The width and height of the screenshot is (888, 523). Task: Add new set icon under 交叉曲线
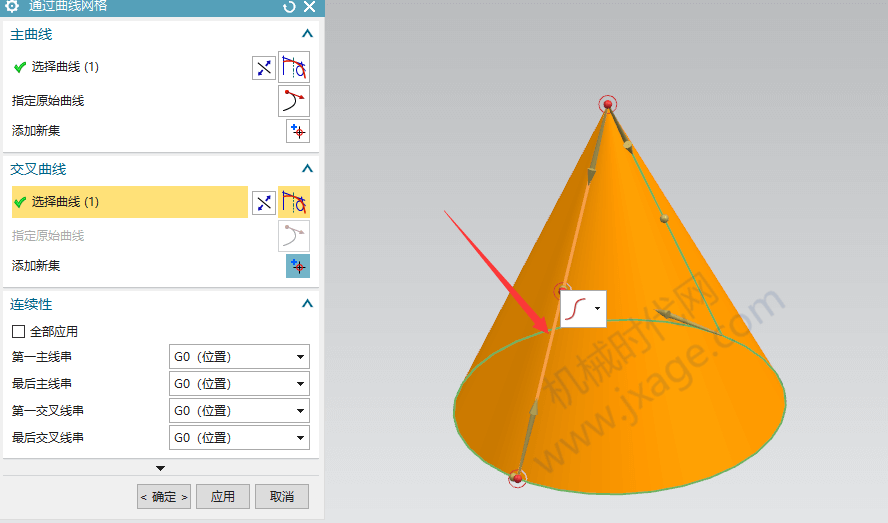point(298,266)
